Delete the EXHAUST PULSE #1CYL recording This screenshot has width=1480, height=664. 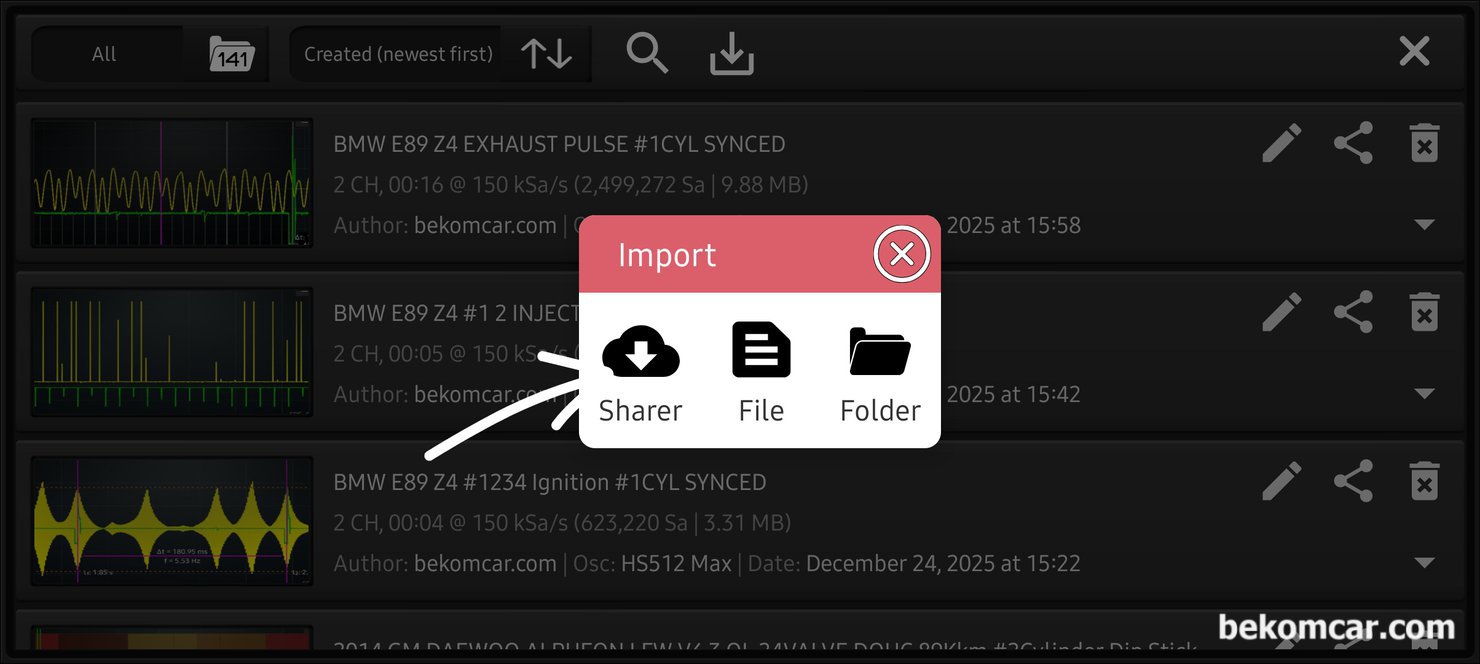click(x=1424, y=143)
